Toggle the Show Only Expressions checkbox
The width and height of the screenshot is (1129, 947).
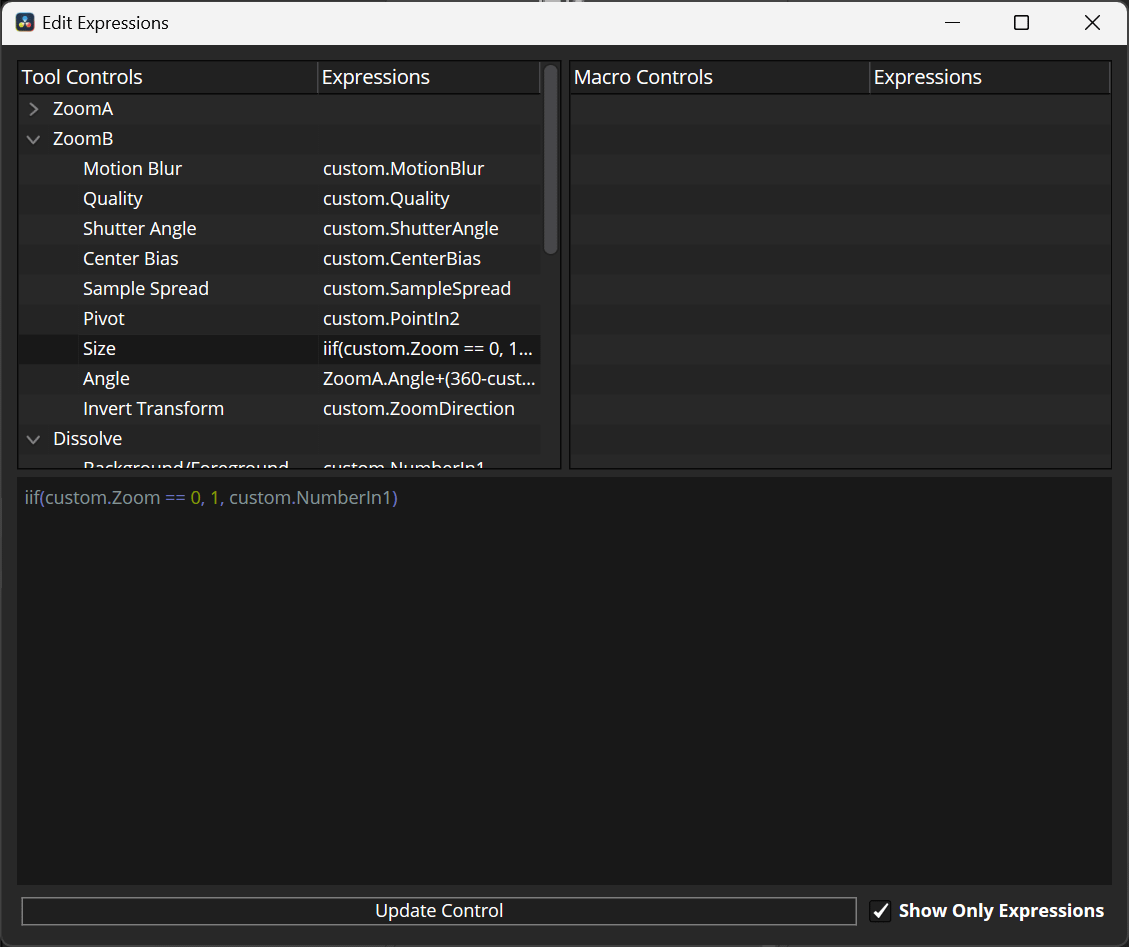tap(880, 911)
